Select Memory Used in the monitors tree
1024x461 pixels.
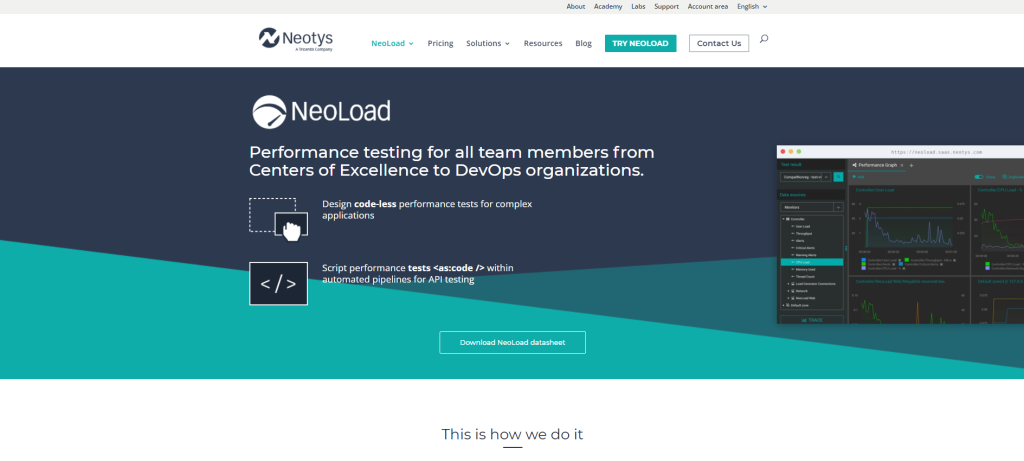pyautogui.click(x=805, y=270)
